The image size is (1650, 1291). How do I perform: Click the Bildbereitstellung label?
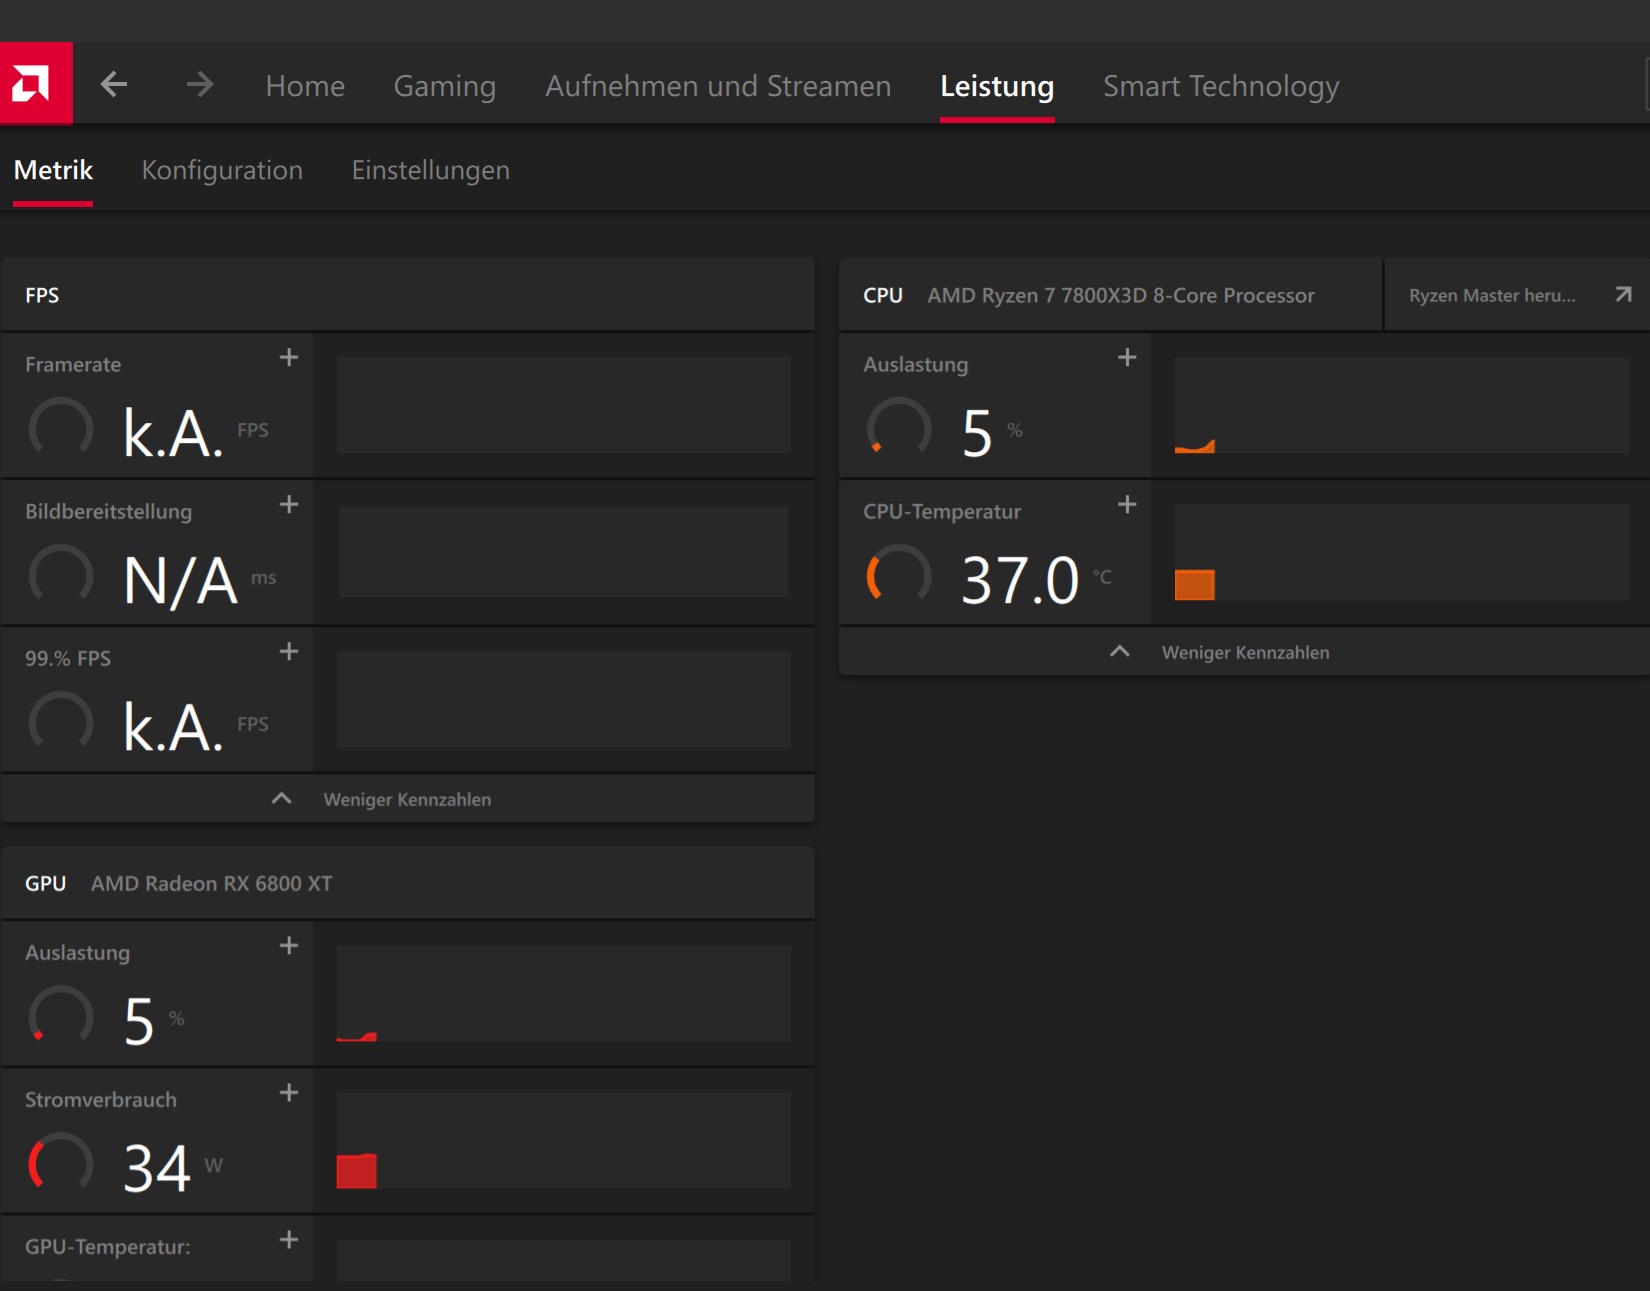(x=108, y=511)
